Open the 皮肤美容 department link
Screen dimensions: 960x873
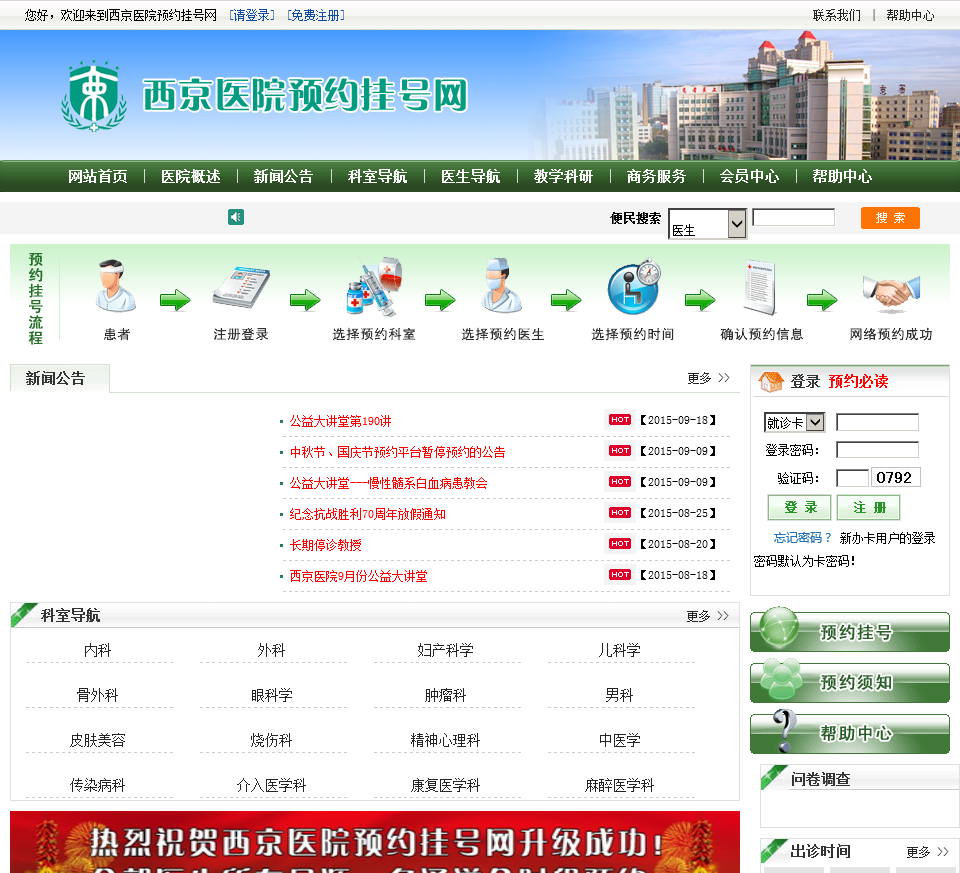tap(97, 740)
